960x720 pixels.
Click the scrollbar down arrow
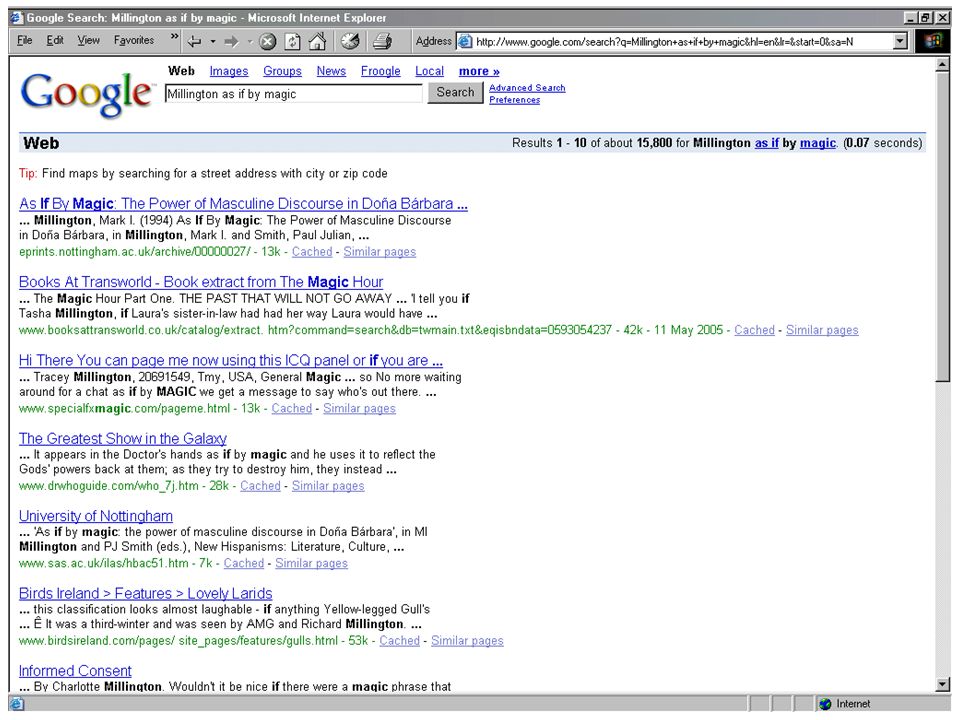tap(943, 684)
